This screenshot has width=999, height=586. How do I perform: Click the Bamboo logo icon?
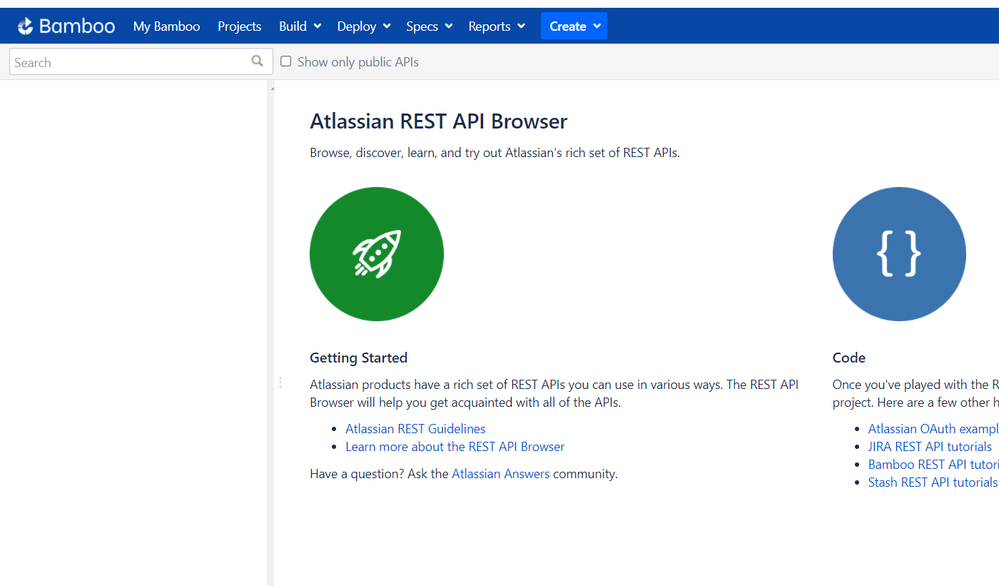point(25,26)
